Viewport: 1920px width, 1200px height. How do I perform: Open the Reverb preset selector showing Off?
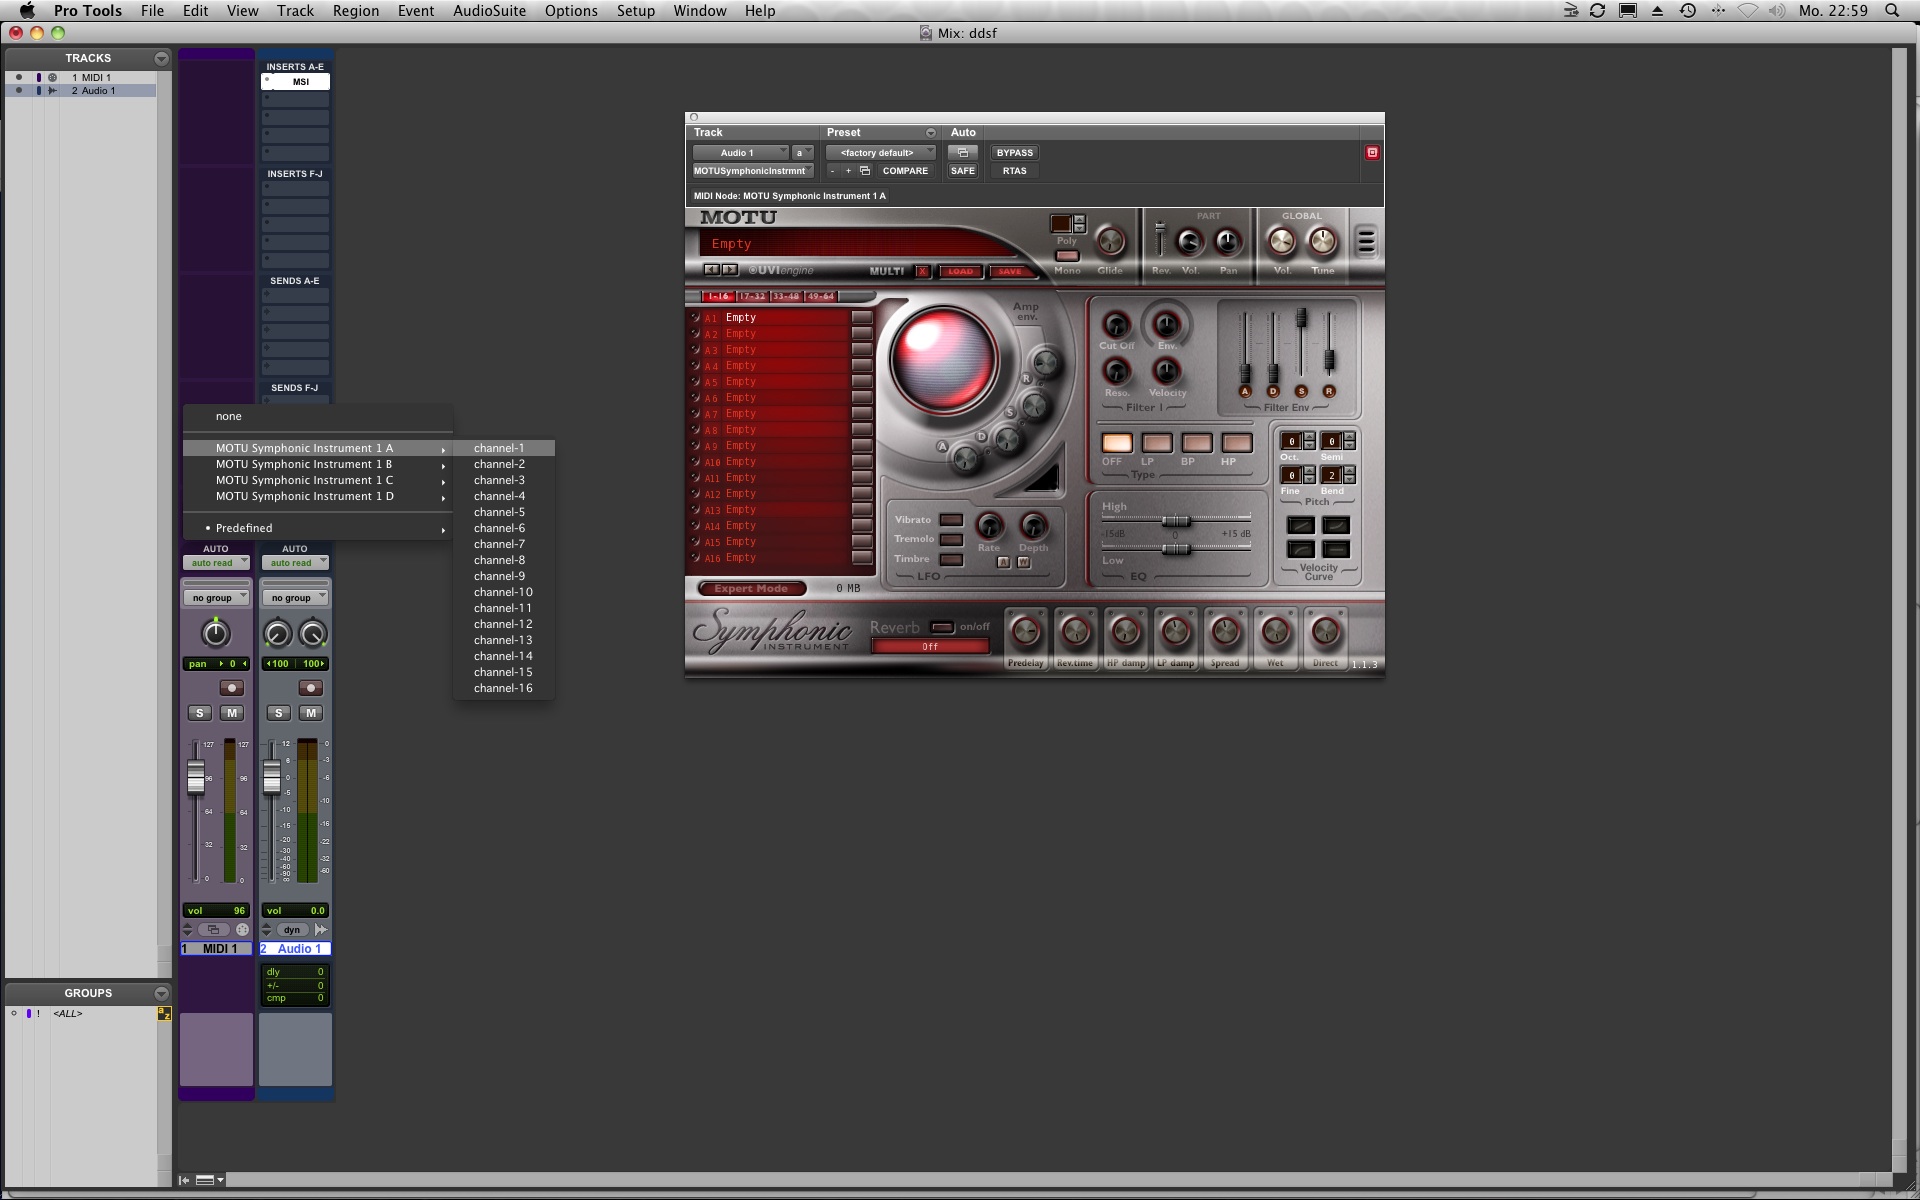pyautogui.click(x=930, y=647)
